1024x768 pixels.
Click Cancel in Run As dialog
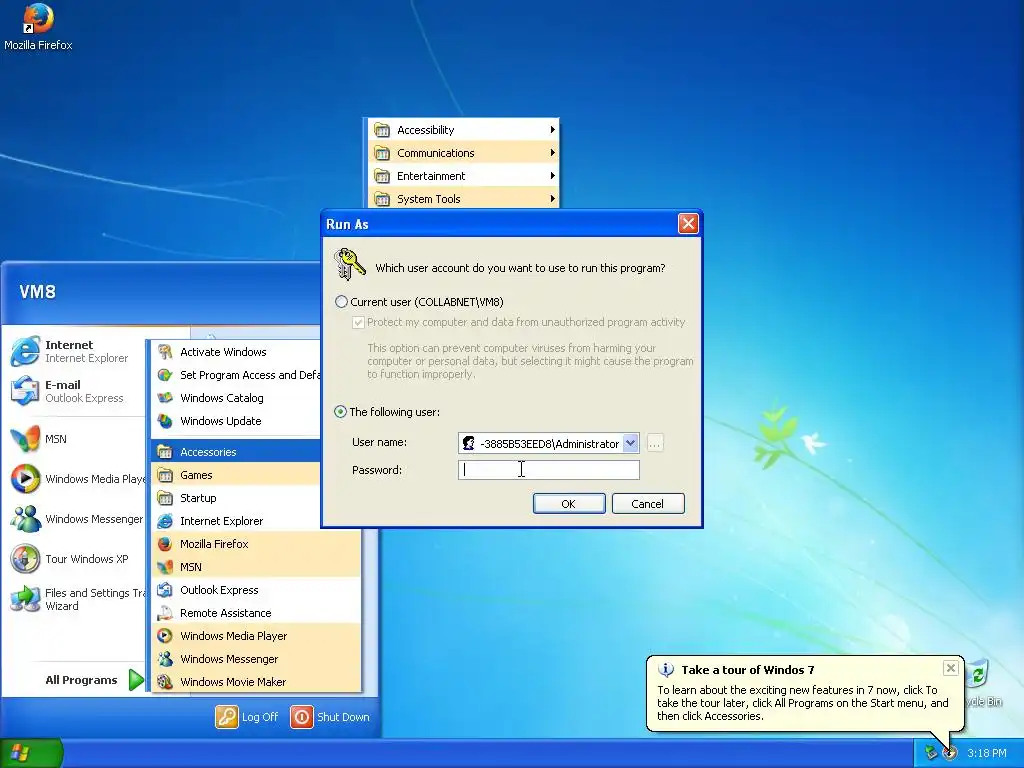point(648,504)
